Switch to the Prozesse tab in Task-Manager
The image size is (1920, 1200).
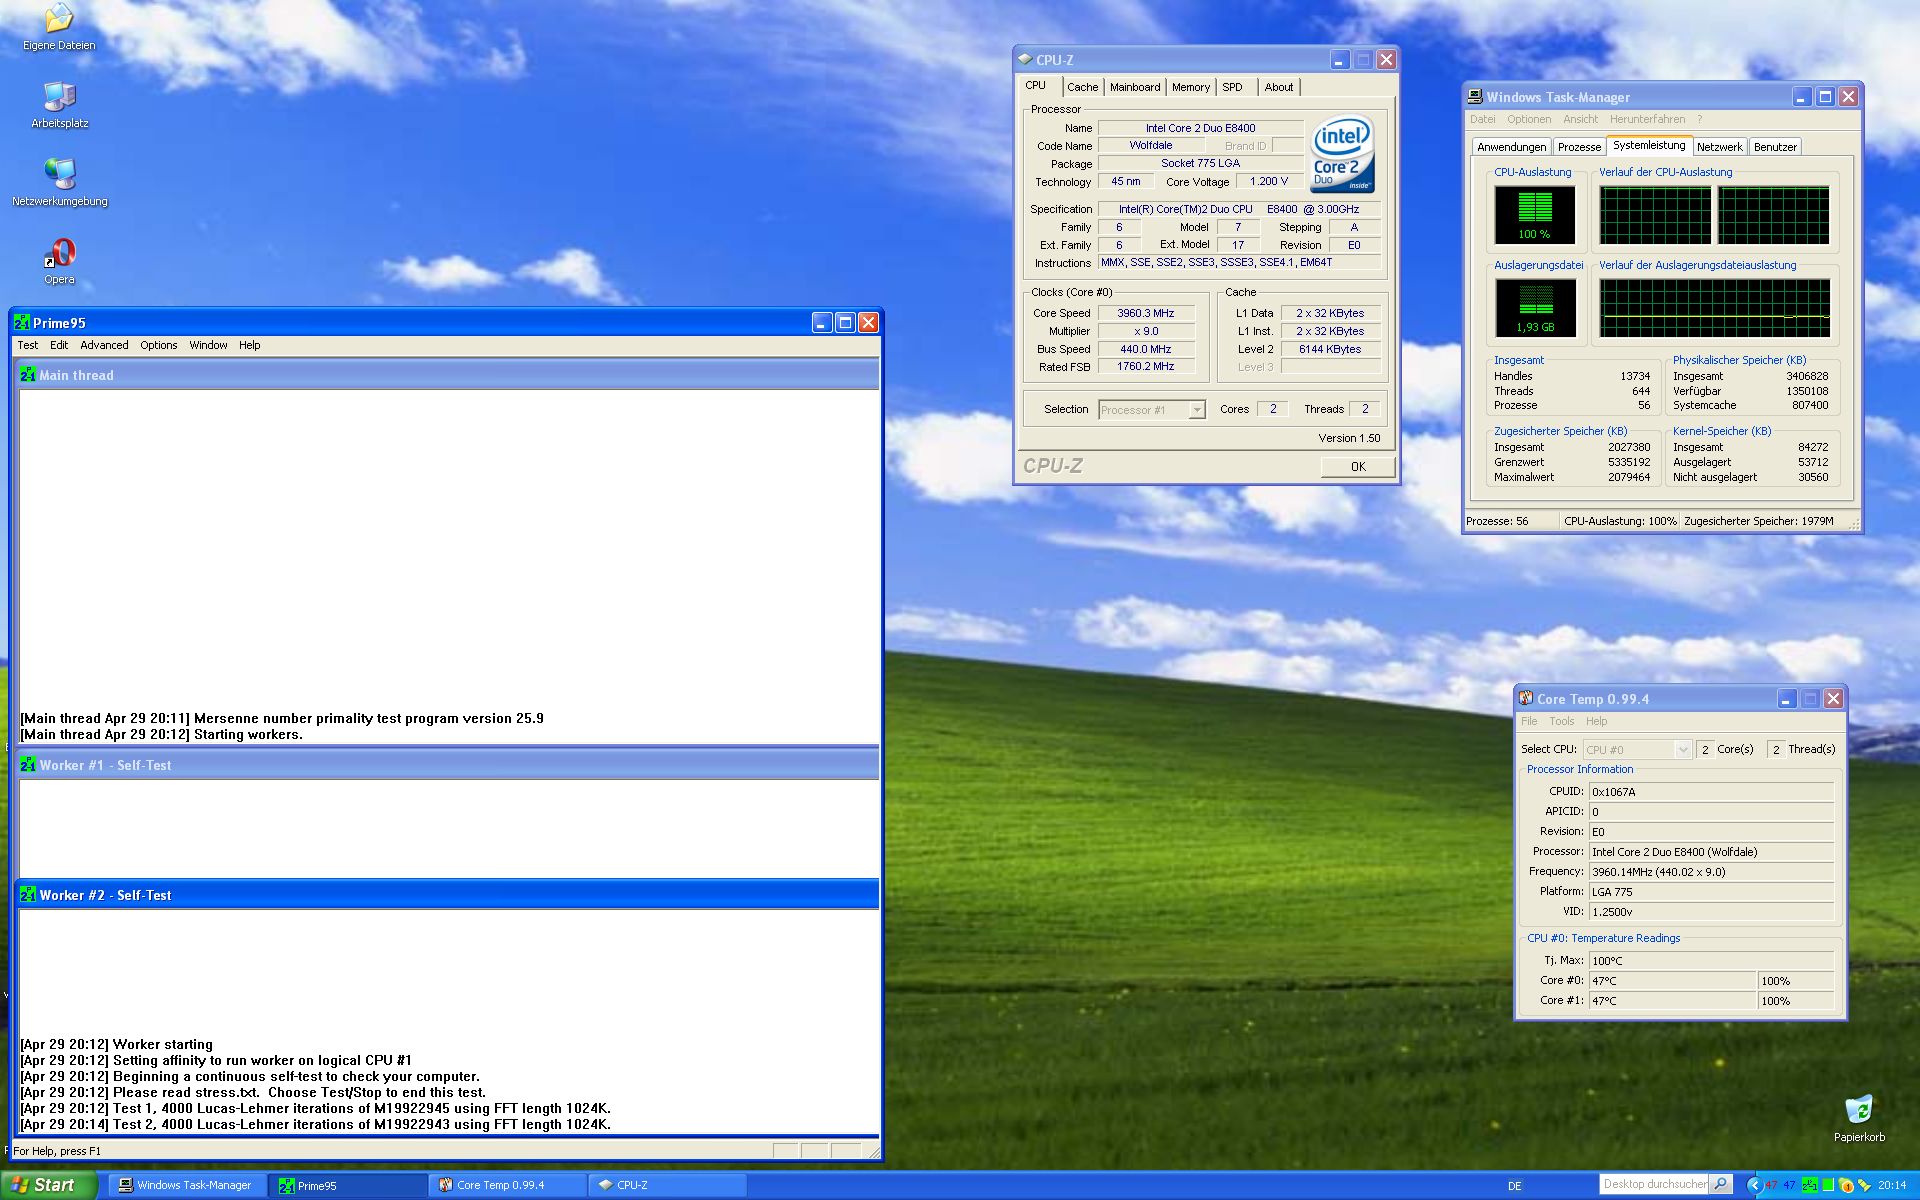tap(1579, 147)
